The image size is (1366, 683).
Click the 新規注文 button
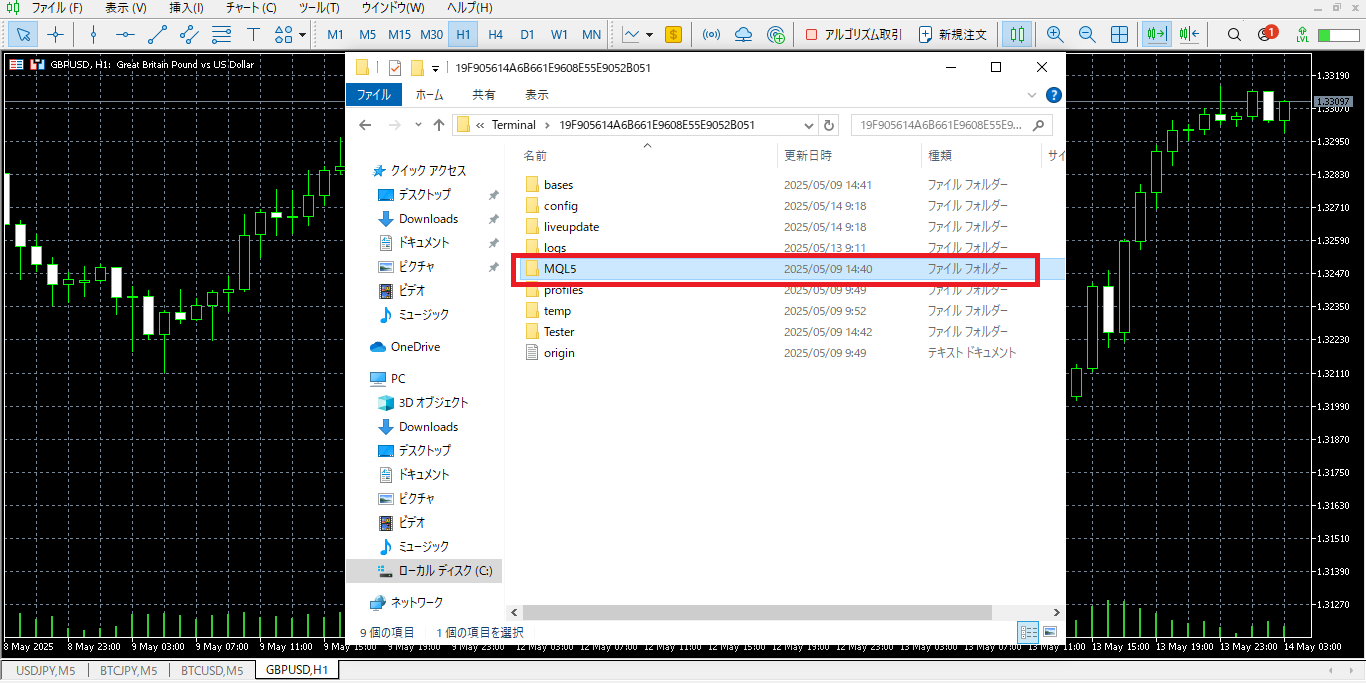pos(952,34)
